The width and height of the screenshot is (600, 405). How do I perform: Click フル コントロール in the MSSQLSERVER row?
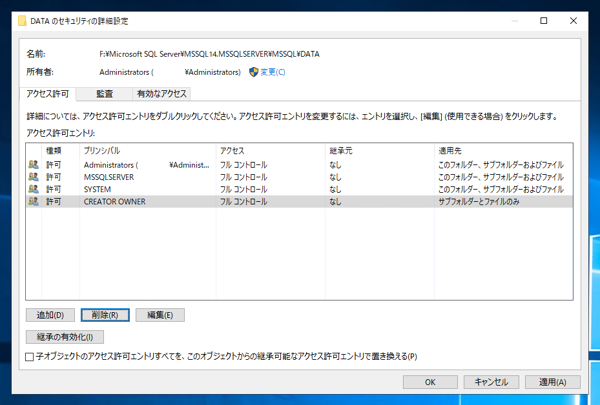pyautogui.click(x=243, y=177)
